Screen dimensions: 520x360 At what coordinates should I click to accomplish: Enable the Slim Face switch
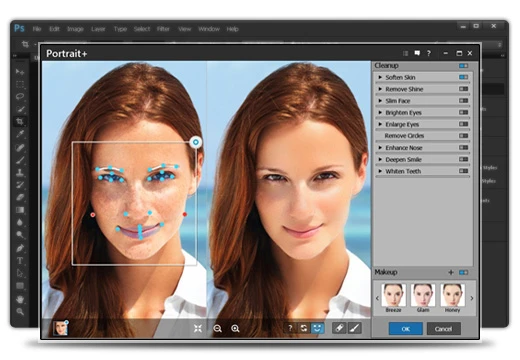pyautogui.click(x=464, y=101)
